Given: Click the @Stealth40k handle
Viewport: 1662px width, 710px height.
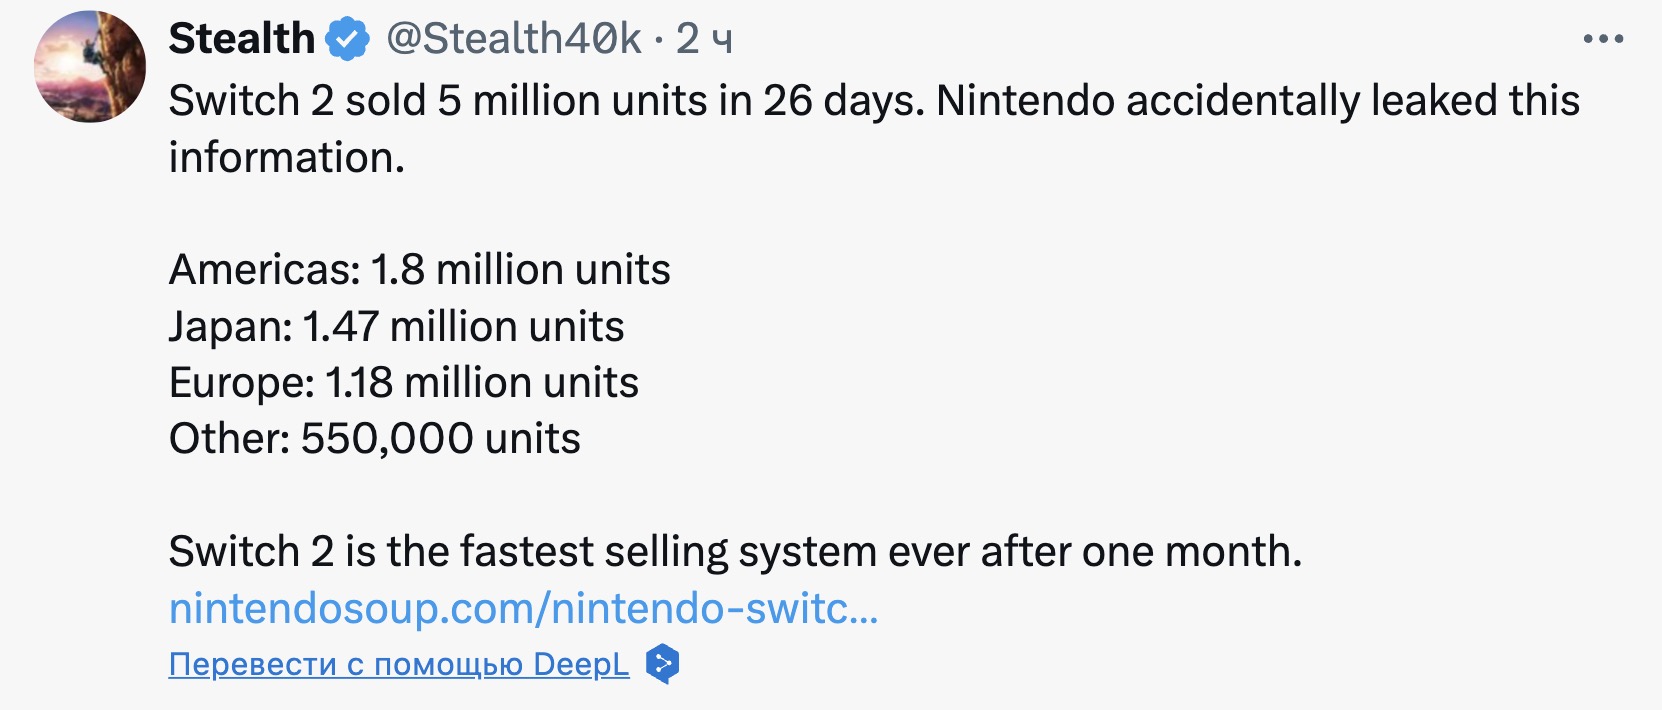Looking at the screenshot, I should [513, 40].
